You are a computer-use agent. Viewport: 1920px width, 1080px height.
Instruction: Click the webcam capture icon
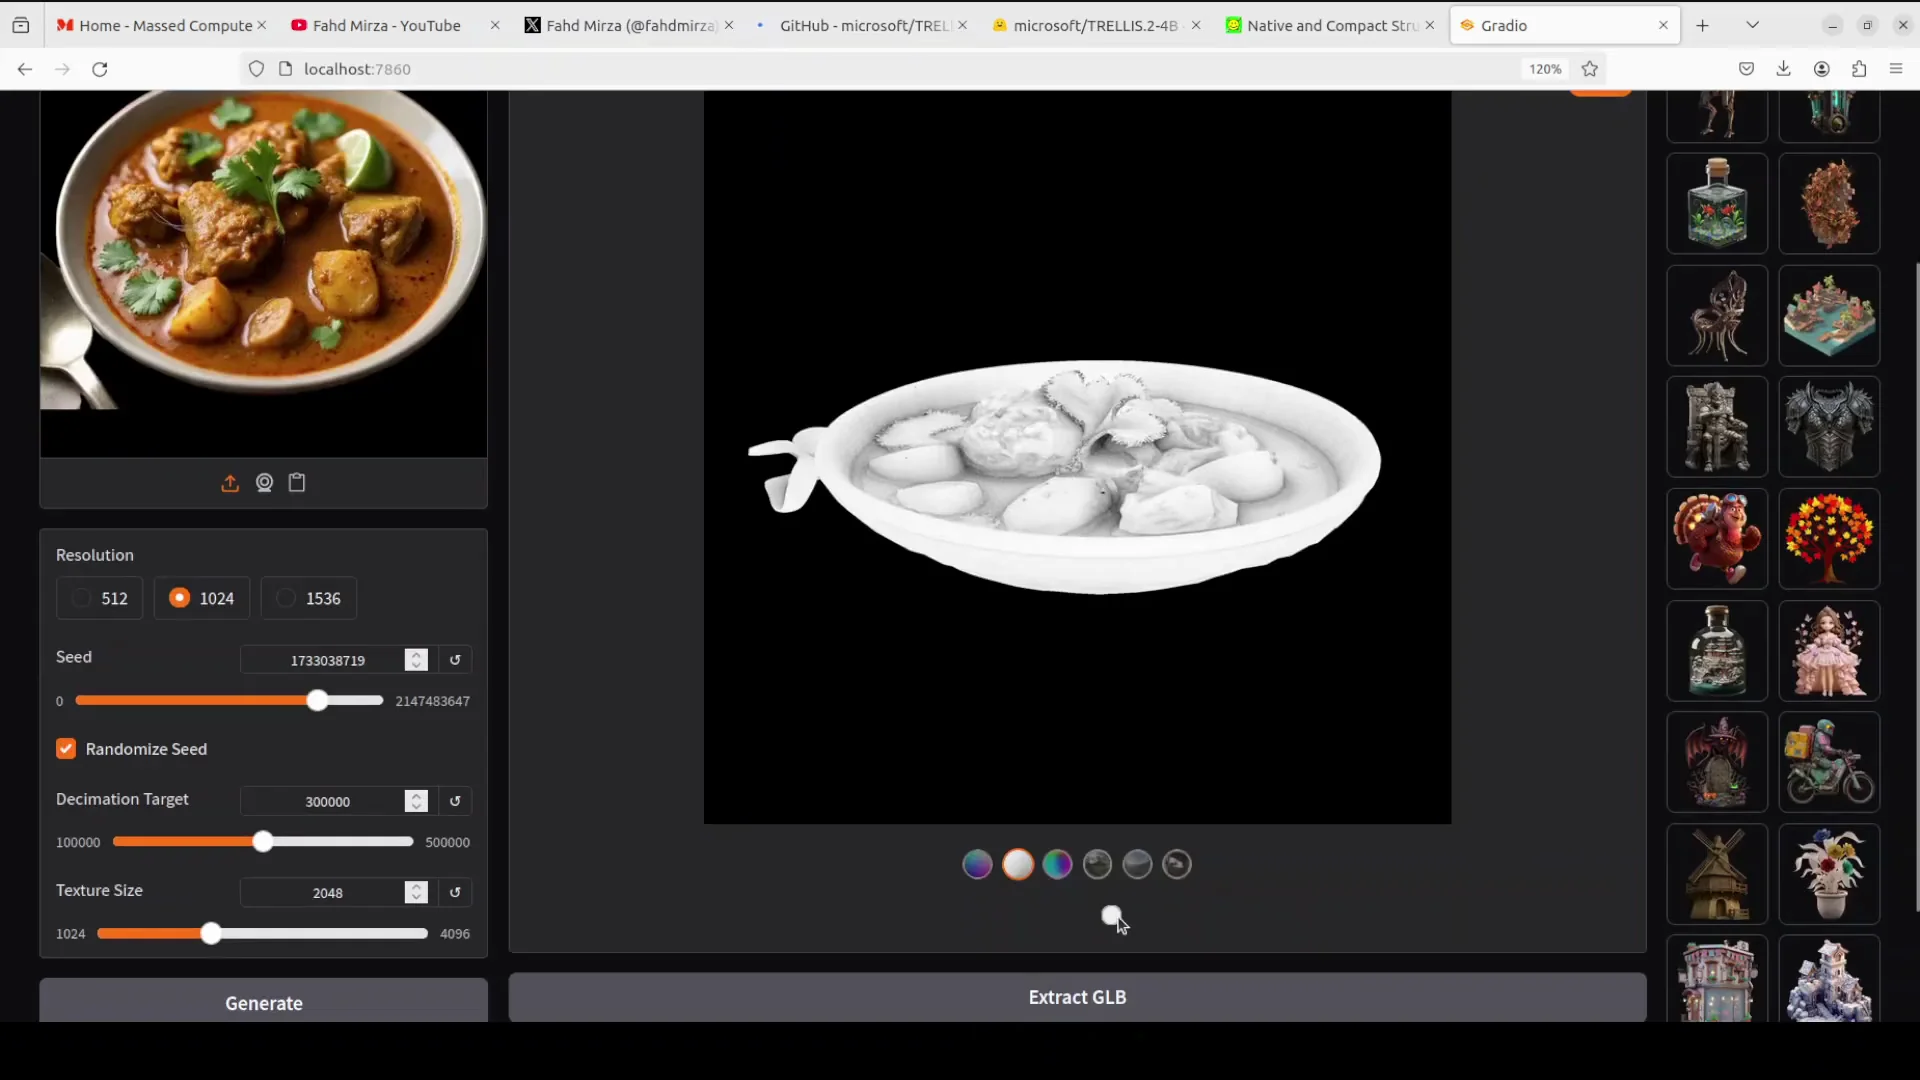(x=264, y=483)
